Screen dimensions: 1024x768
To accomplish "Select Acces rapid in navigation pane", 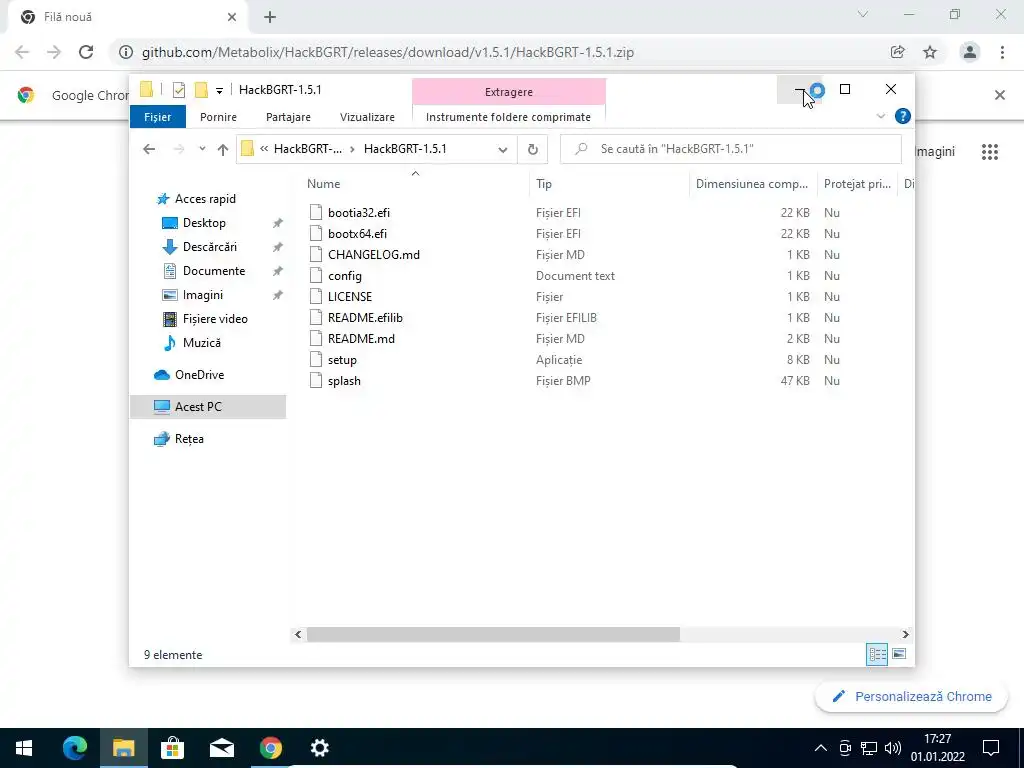I will [205, 199].
